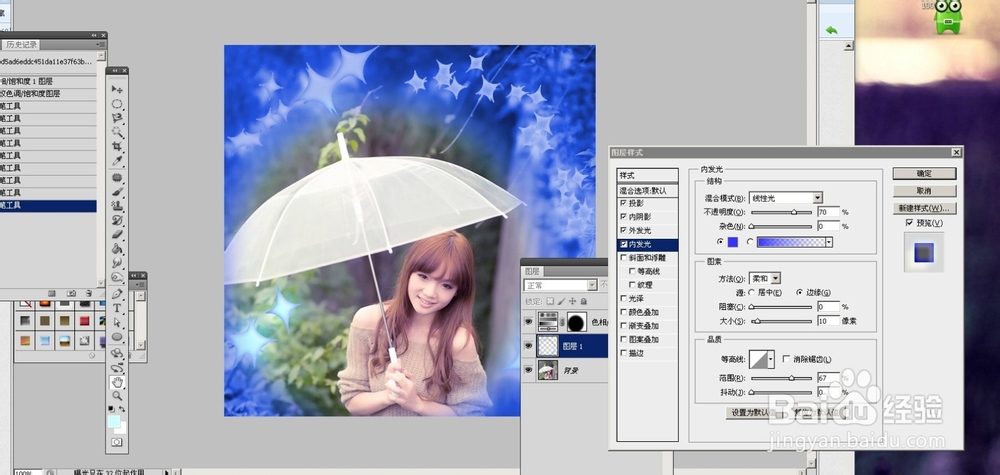This screenshot has height=475, width=1000.
Task: Select the Paint Bucket tool
Action: 117,248
